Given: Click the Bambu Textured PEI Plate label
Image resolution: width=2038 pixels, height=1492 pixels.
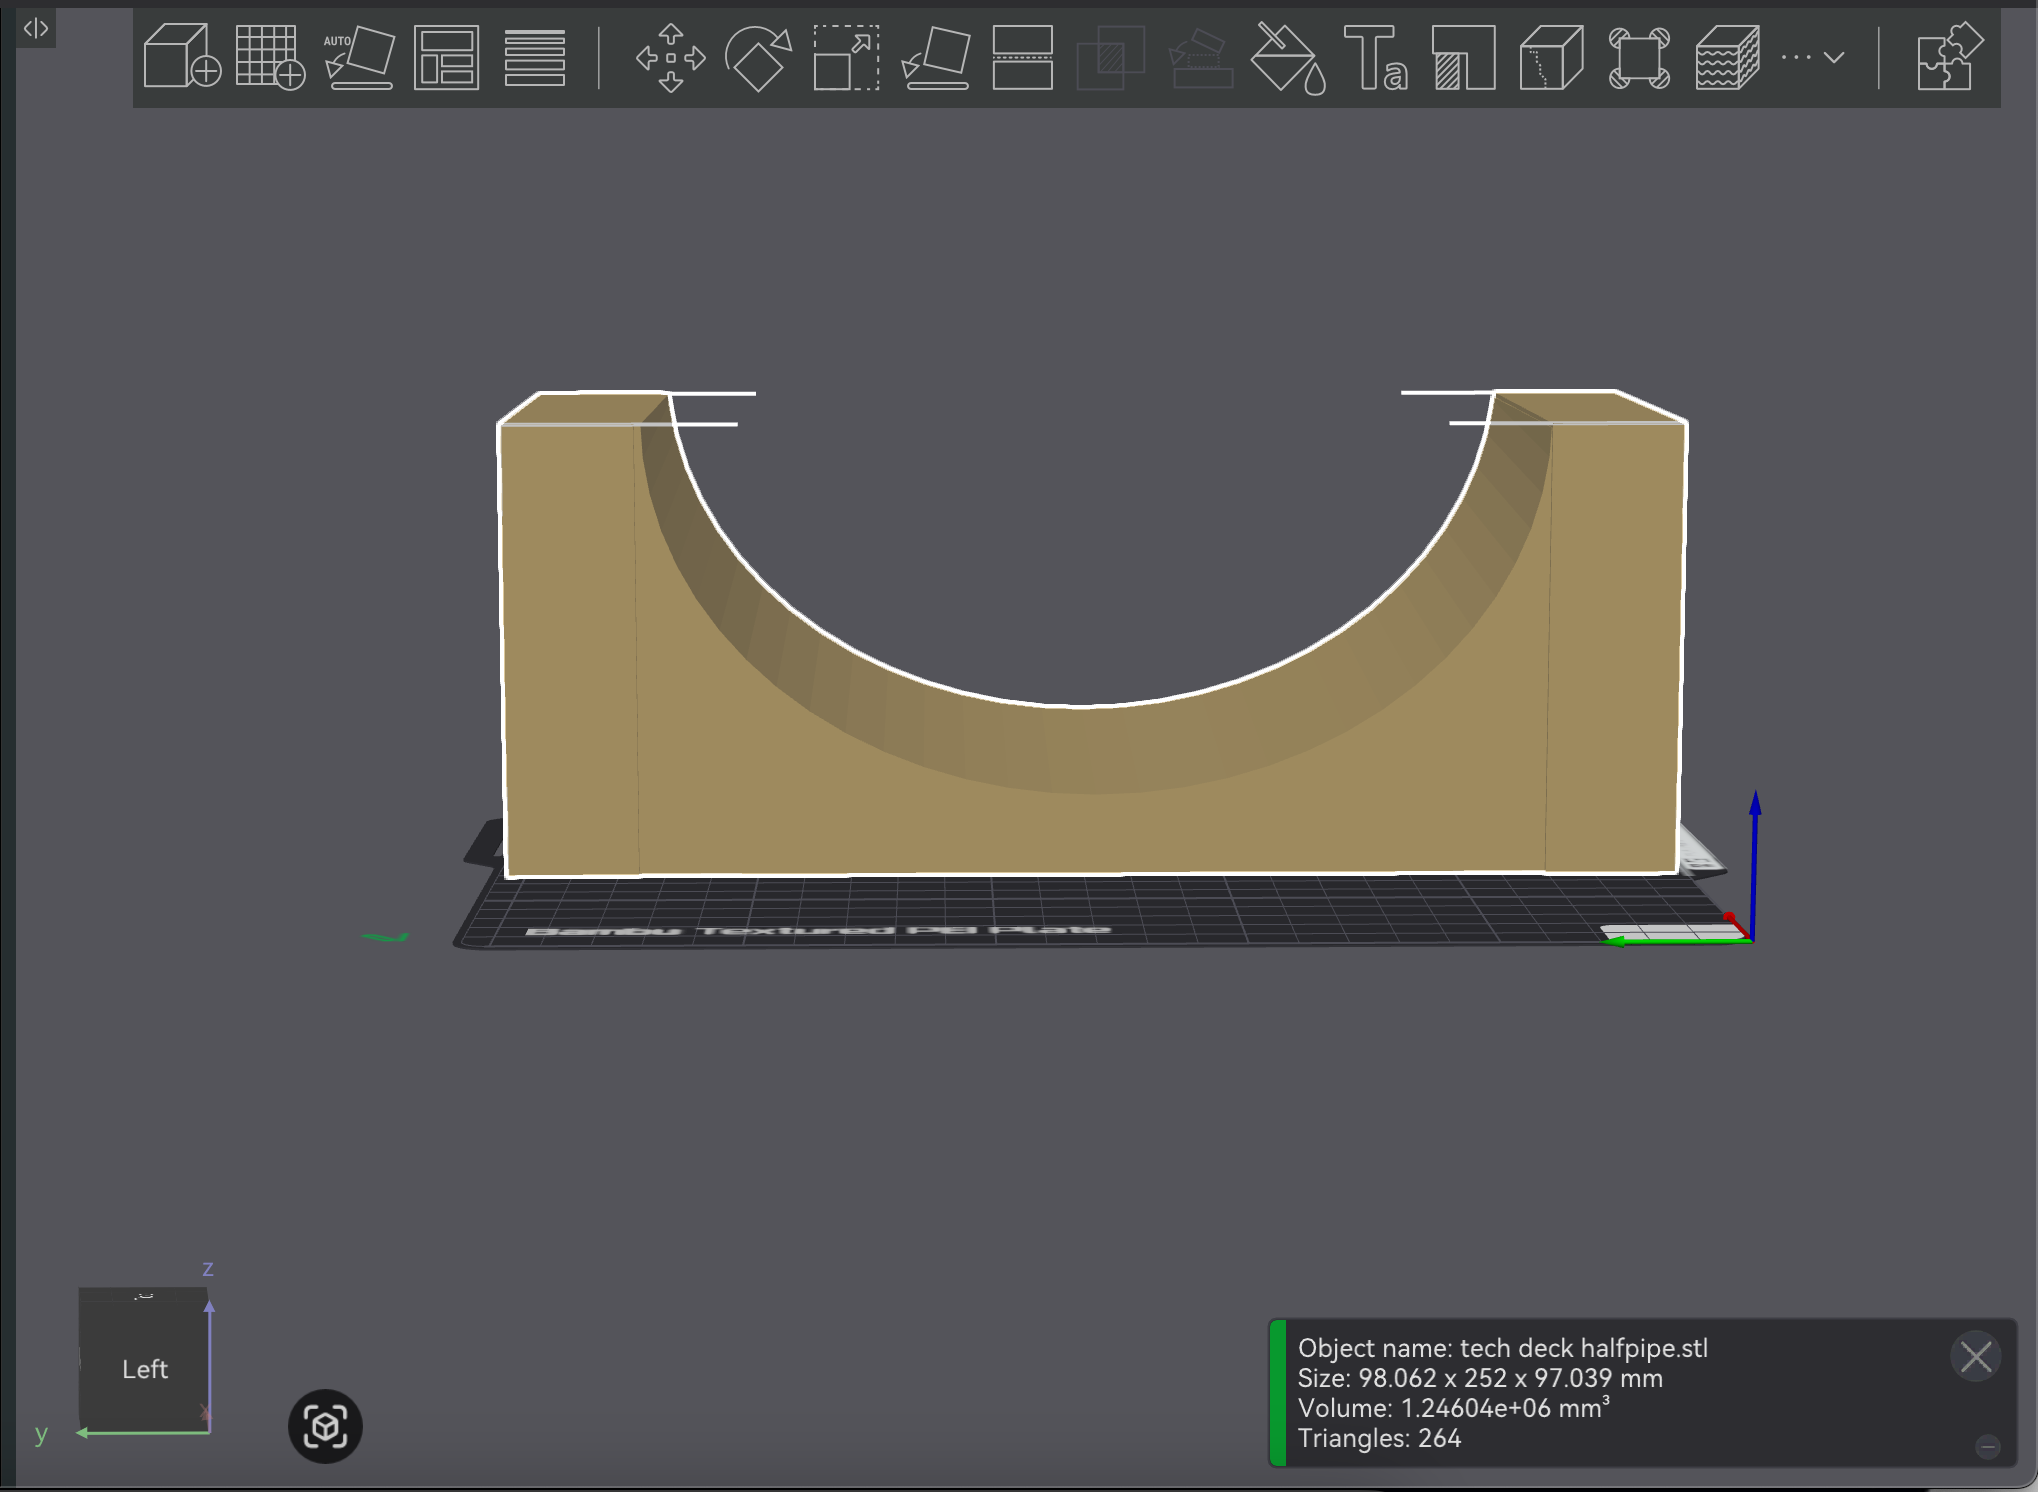Looking at the screenshot, I should click(818, 931).
